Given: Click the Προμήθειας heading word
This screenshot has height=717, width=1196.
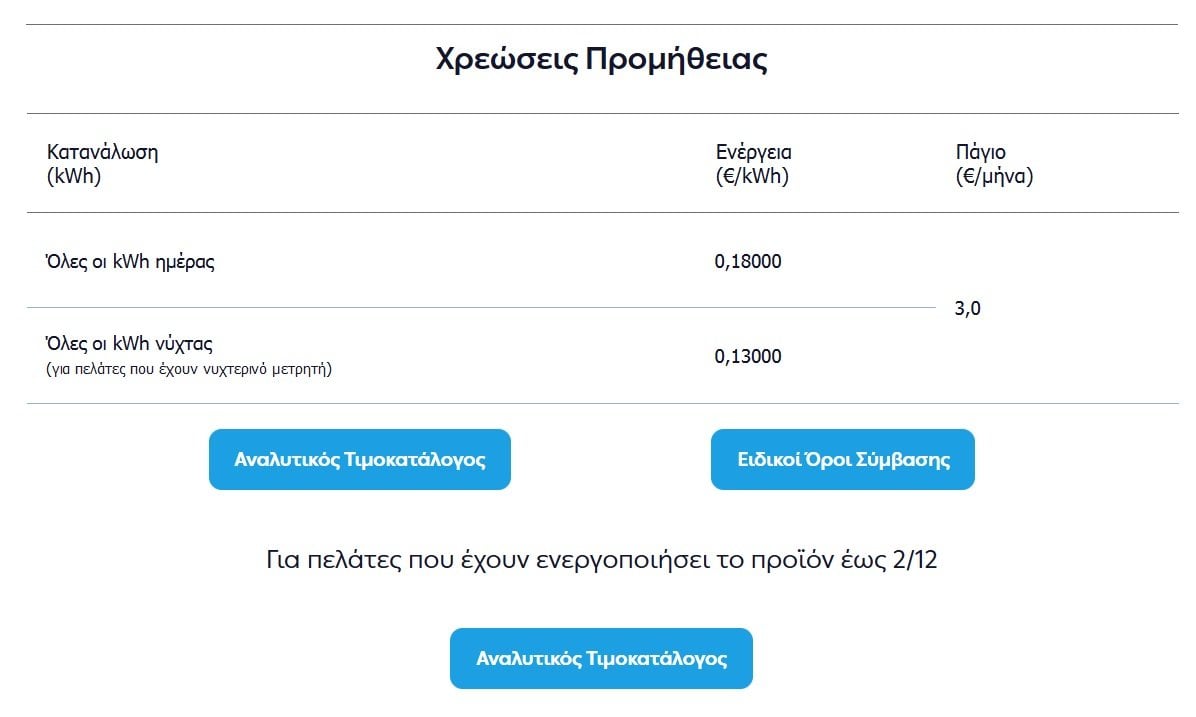Looking at the screenshot, I should (x=677, y=59).
